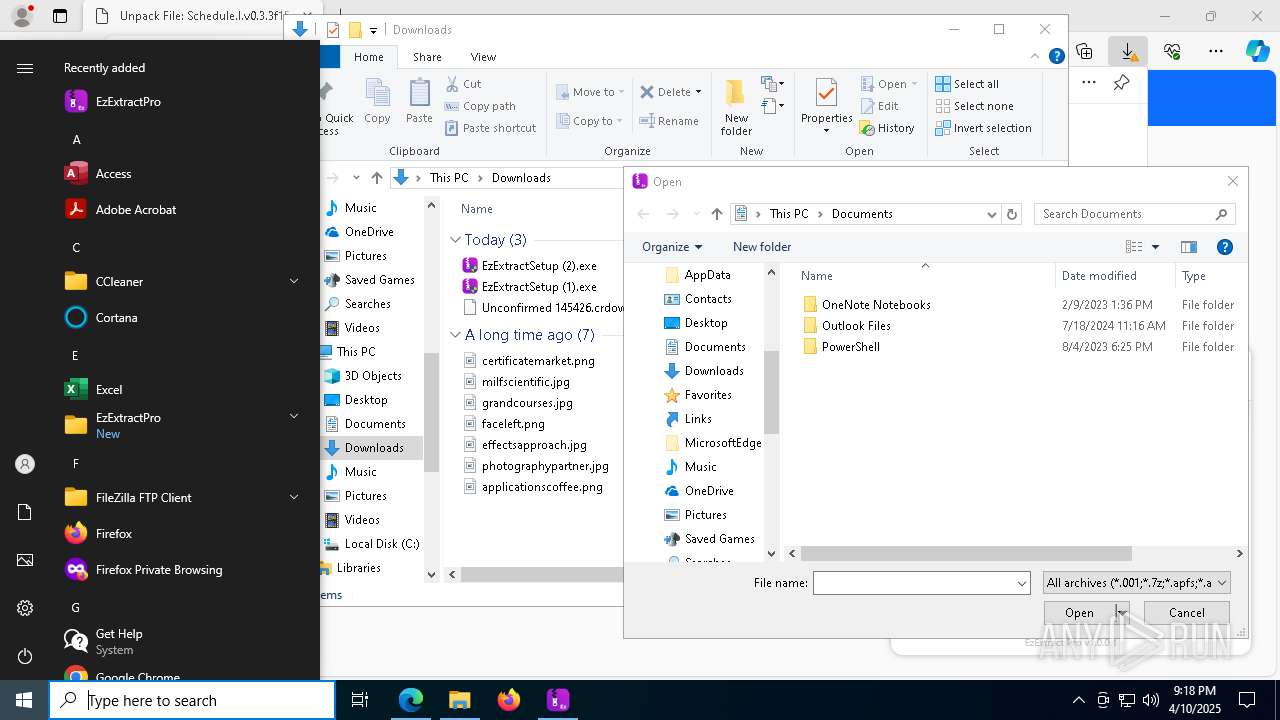This screenshot has height=720, width=1280.
Task: Open Delete dropdown arrow in ribbon
Action: [x=698, y=92]
